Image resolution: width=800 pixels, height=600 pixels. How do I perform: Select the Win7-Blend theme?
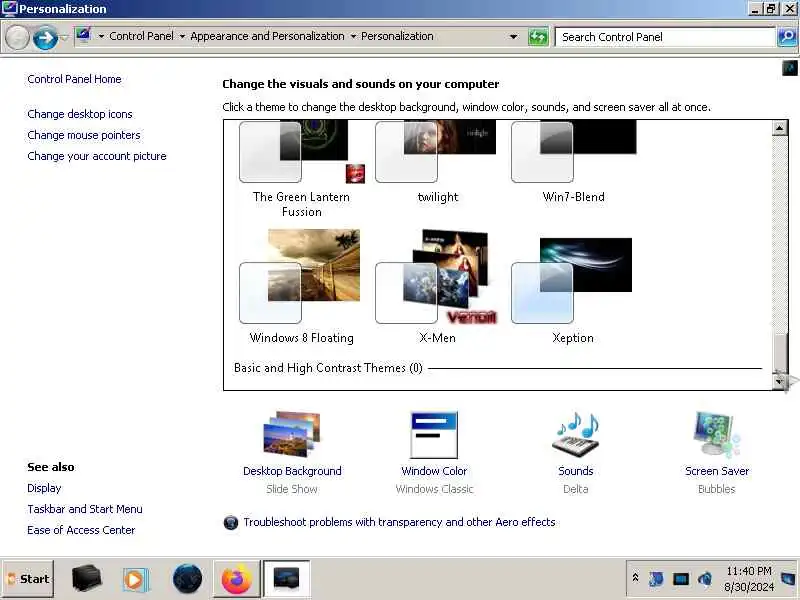573,162
